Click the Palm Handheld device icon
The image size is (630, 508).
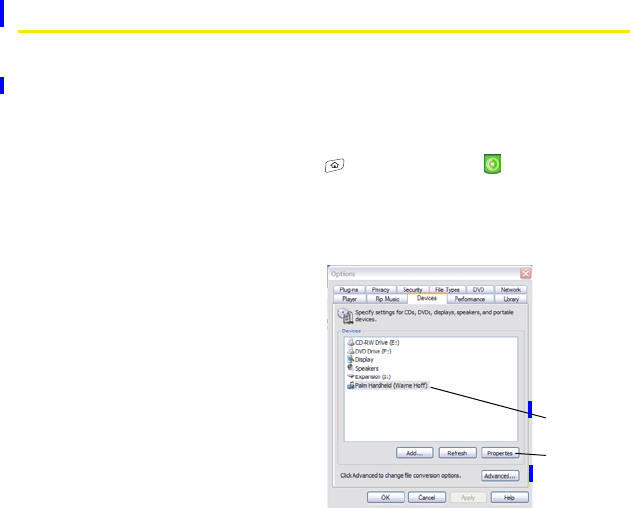point(351,385)
